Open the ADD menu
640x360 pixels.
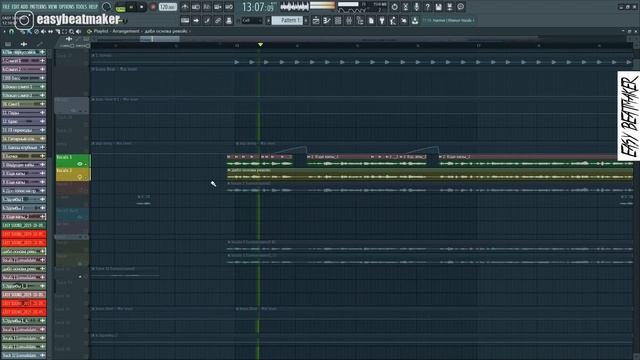click(x=24, y=7)
